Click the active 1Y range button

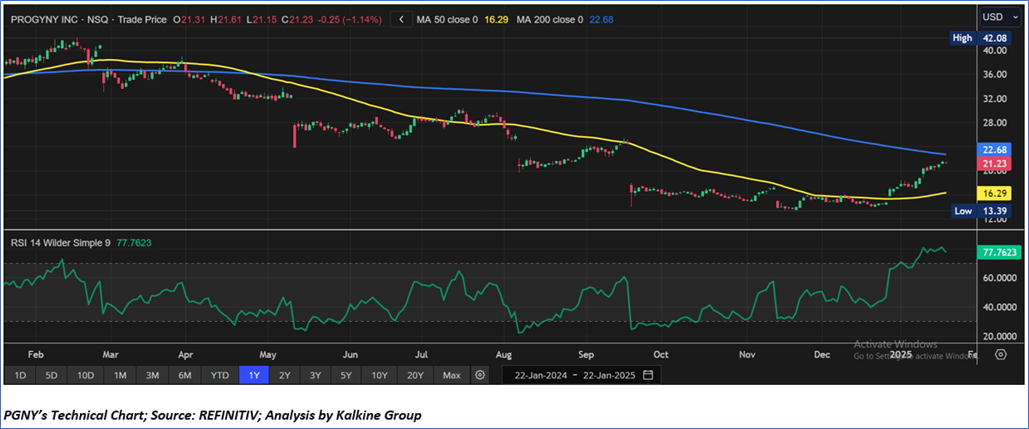click(254, 375)
